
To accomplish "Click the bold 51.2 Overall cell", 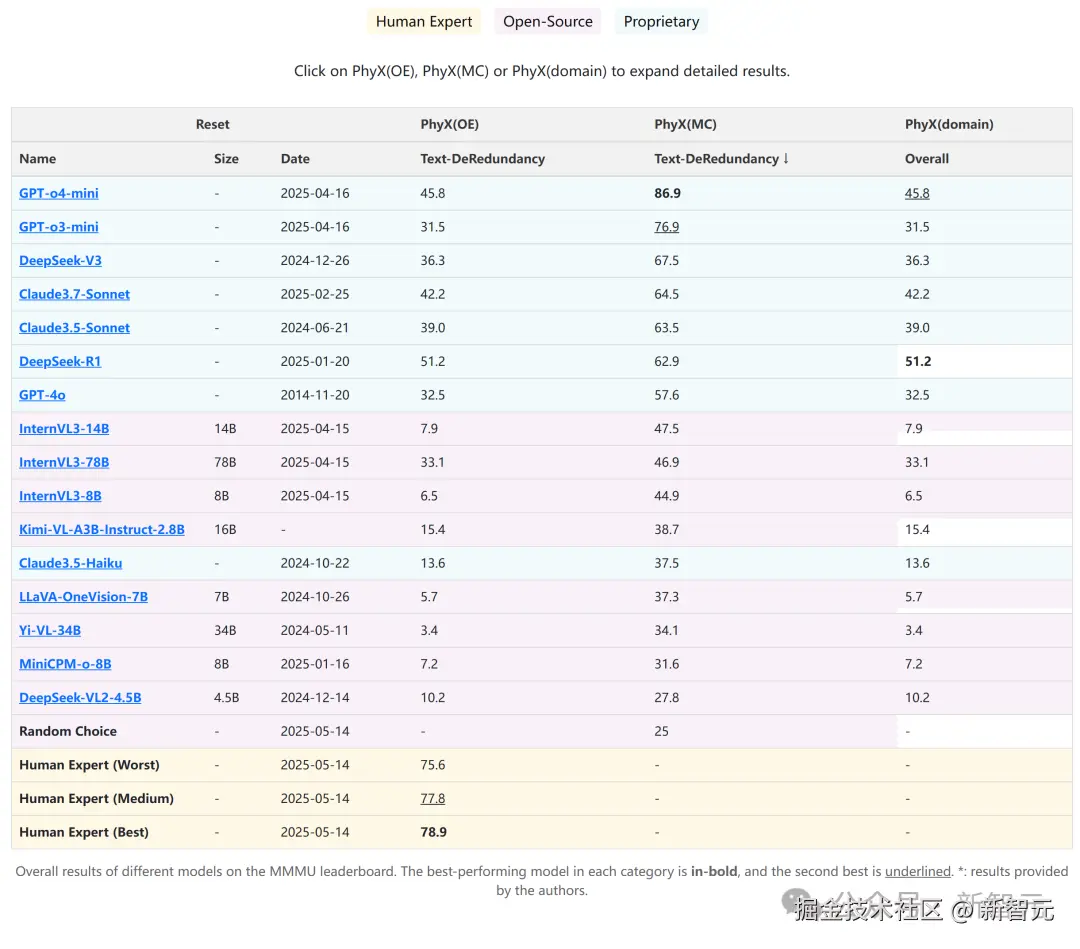I will (x=918, y=362).
